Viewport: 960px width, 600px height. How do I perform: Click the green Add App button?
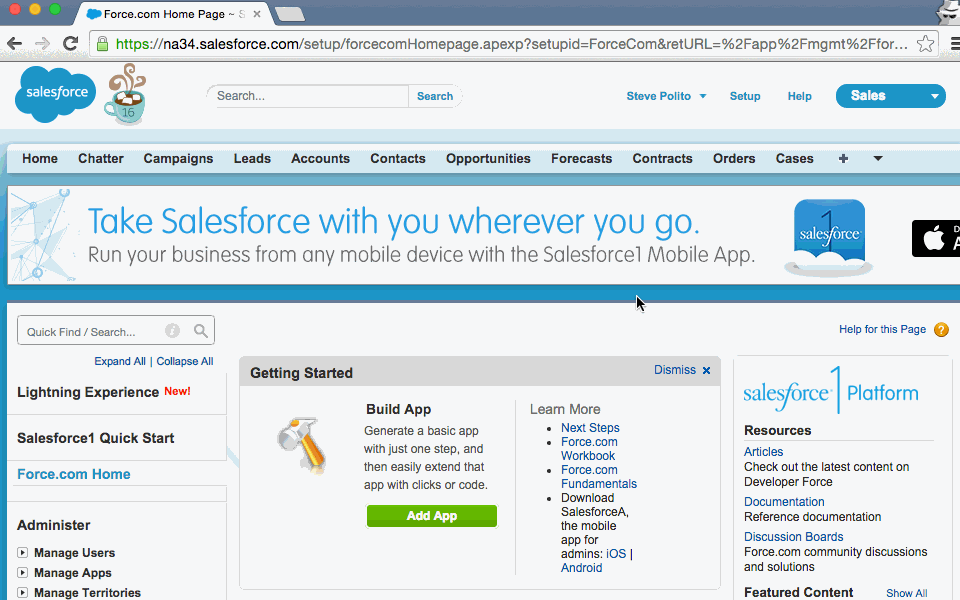432,516
